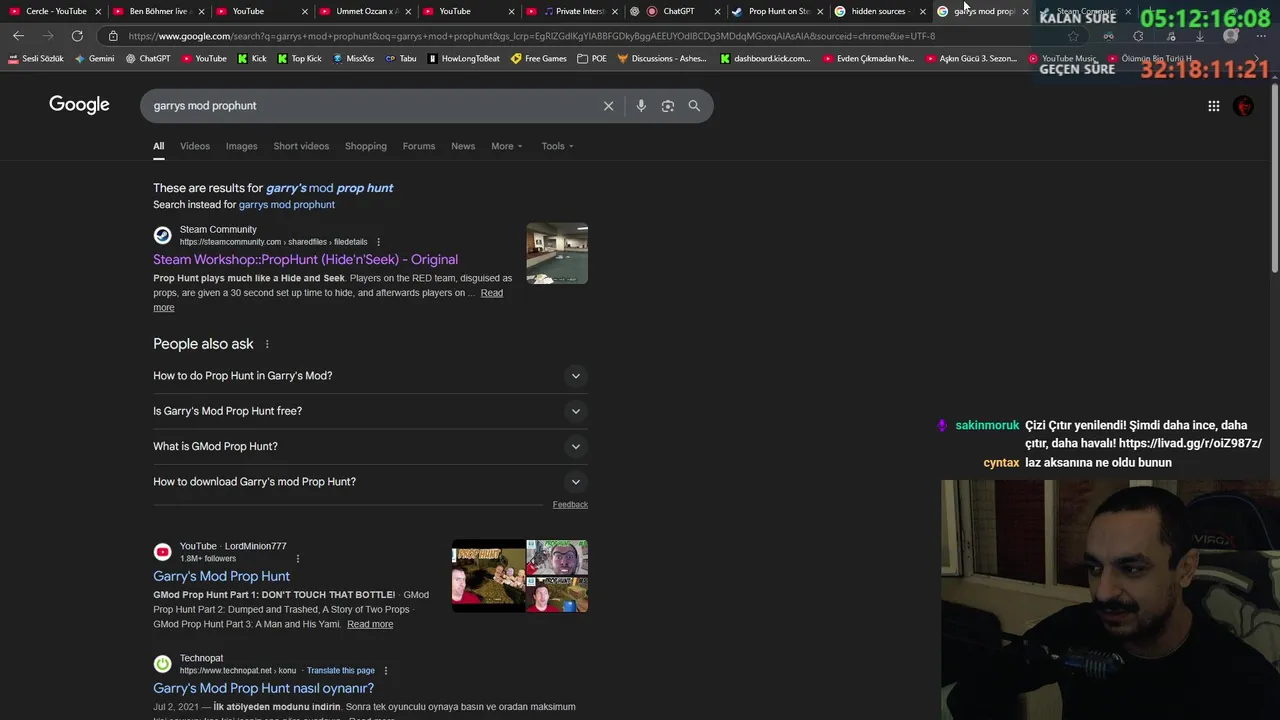Select the All results tab

point(158,146)
